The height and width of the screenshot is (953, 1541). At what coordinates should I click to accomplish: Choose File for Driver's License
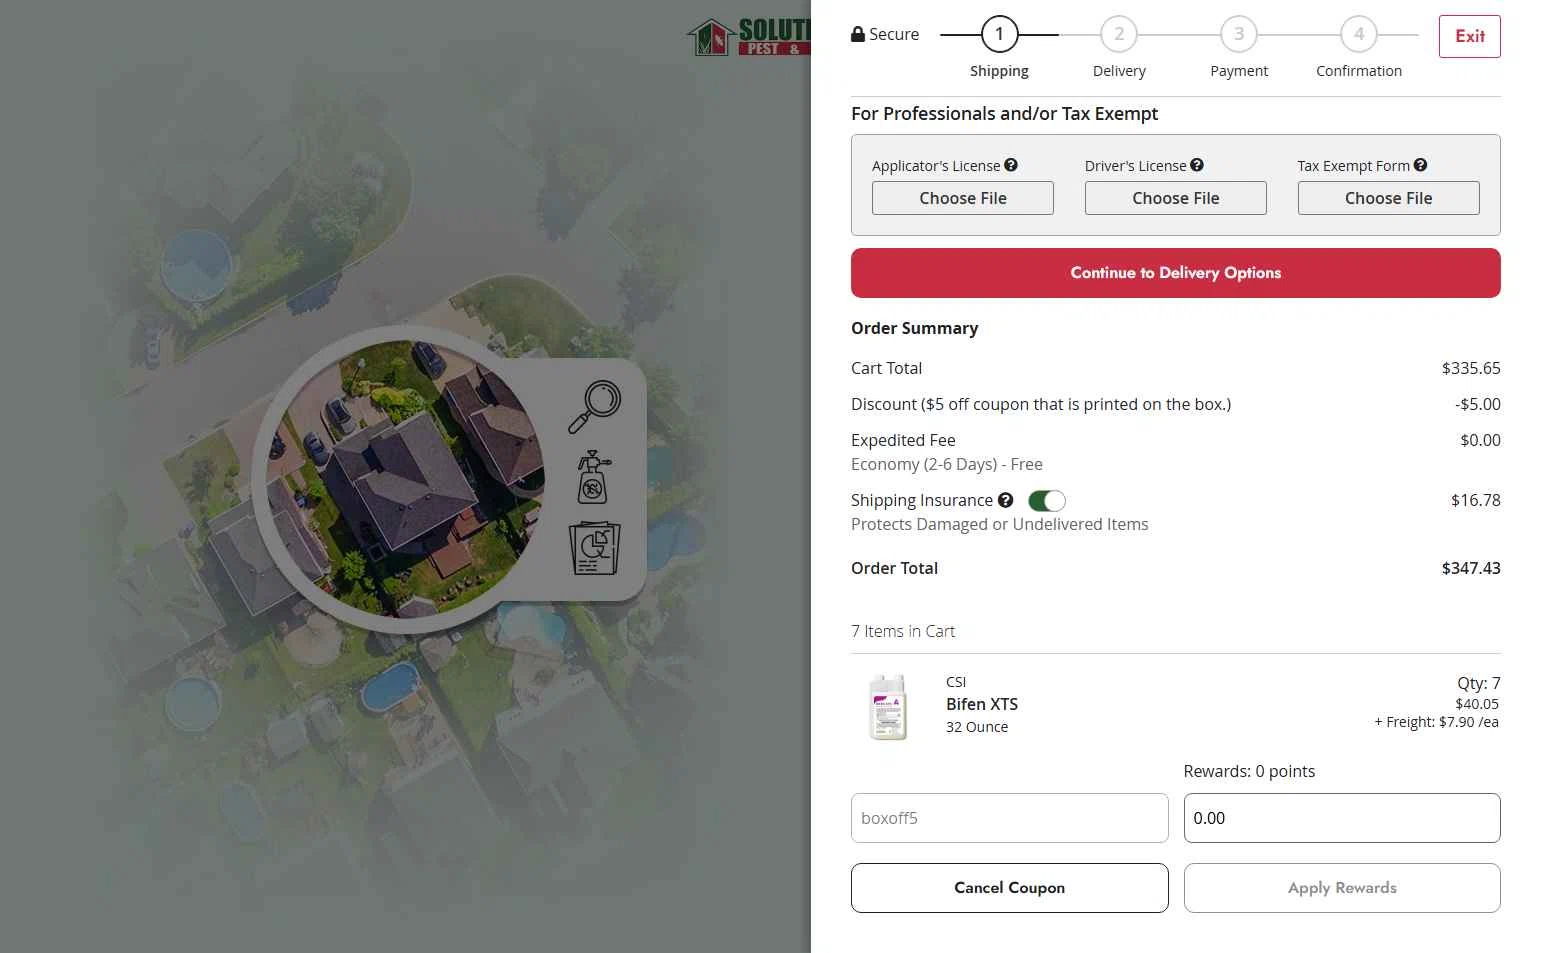[x=1176, y=198]
